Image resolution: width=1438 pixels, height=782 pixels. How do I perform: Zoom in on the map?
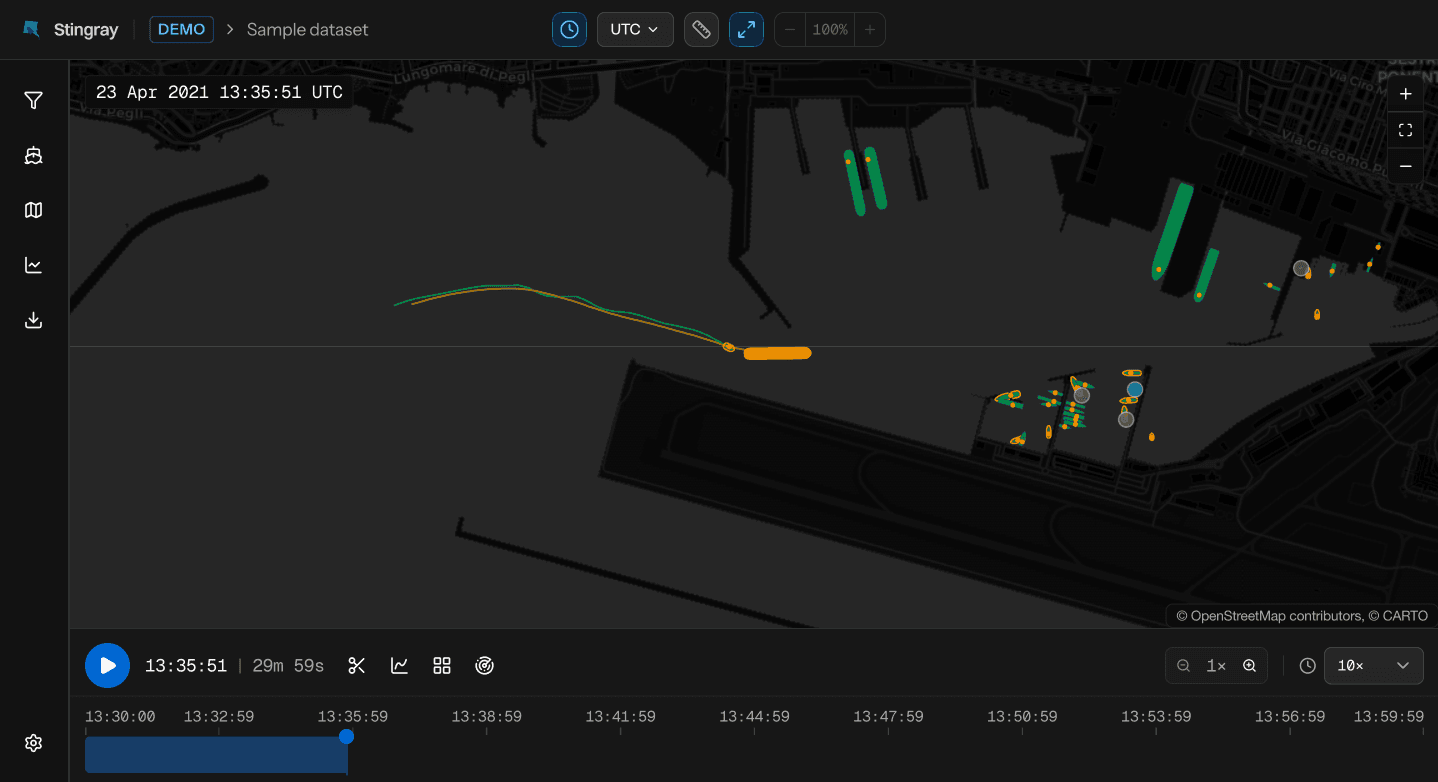point(1405,94)
